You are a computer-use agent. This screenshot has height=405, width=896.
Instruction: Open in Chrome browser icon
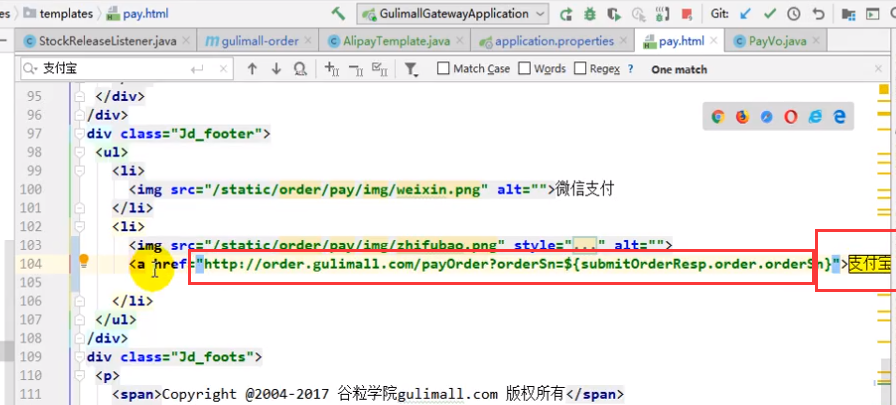pyautogui.click(x=718, y=117)
